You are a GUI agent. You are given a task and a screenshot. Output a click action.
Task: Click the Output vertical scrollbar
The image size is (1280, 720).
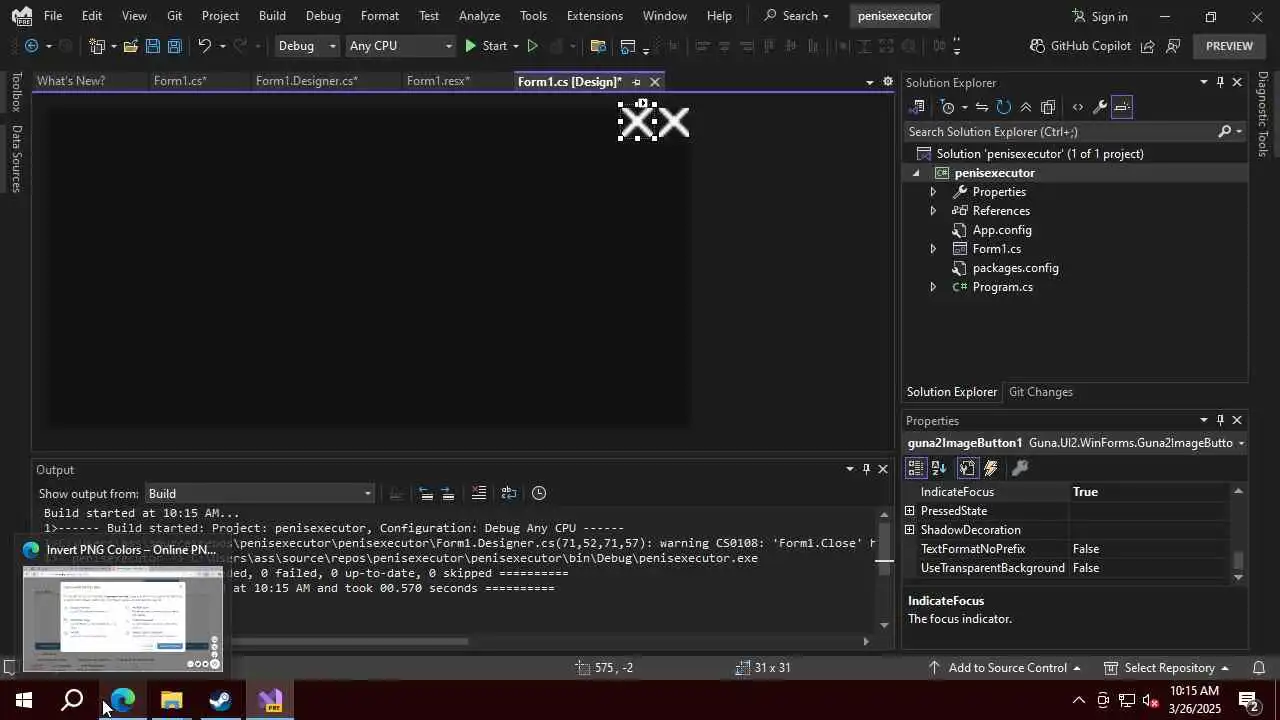pos(884,569)
